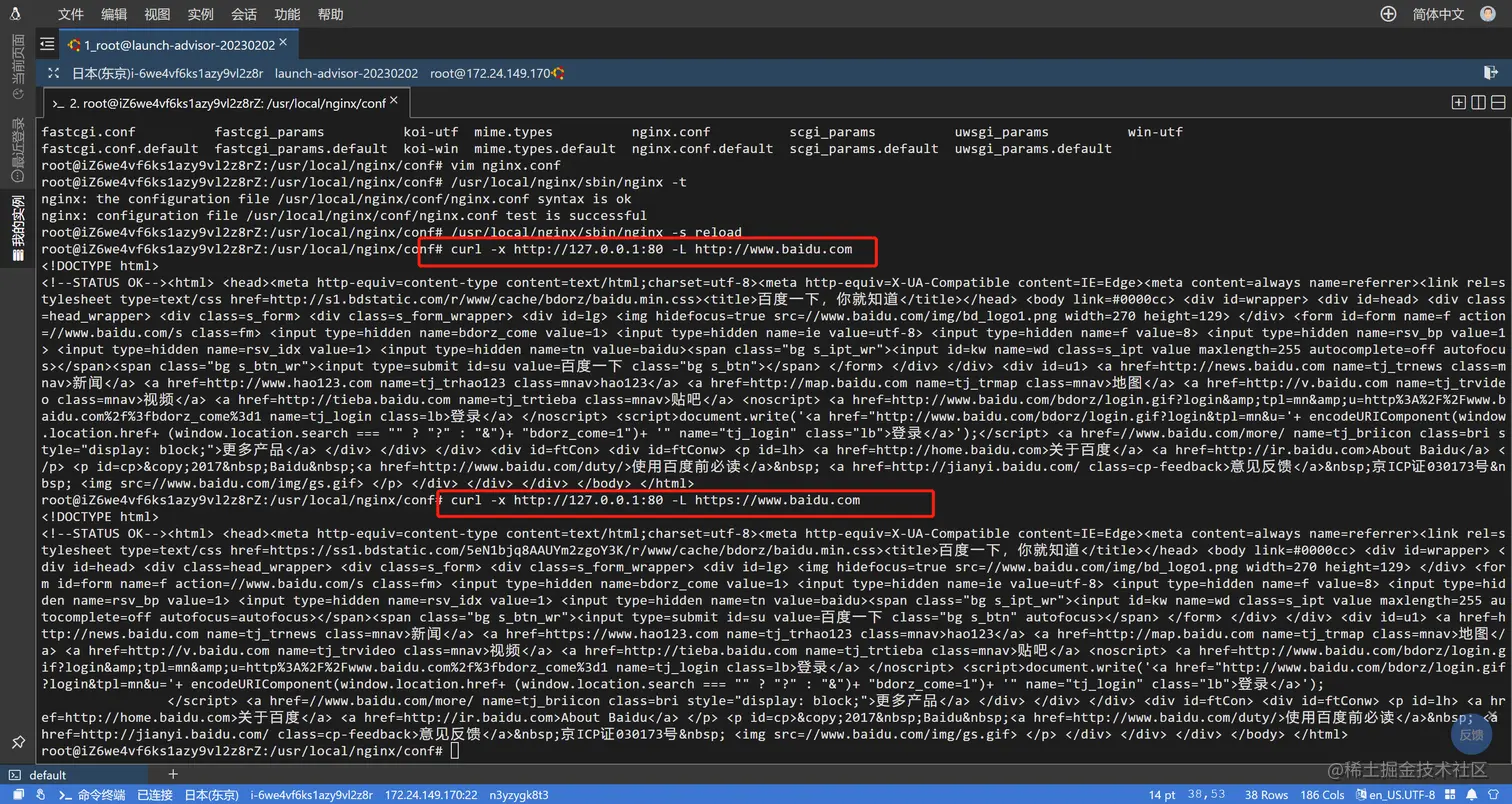Click the 日本(东京) instance ID text

pyautogui.click(x=167, y=73)
